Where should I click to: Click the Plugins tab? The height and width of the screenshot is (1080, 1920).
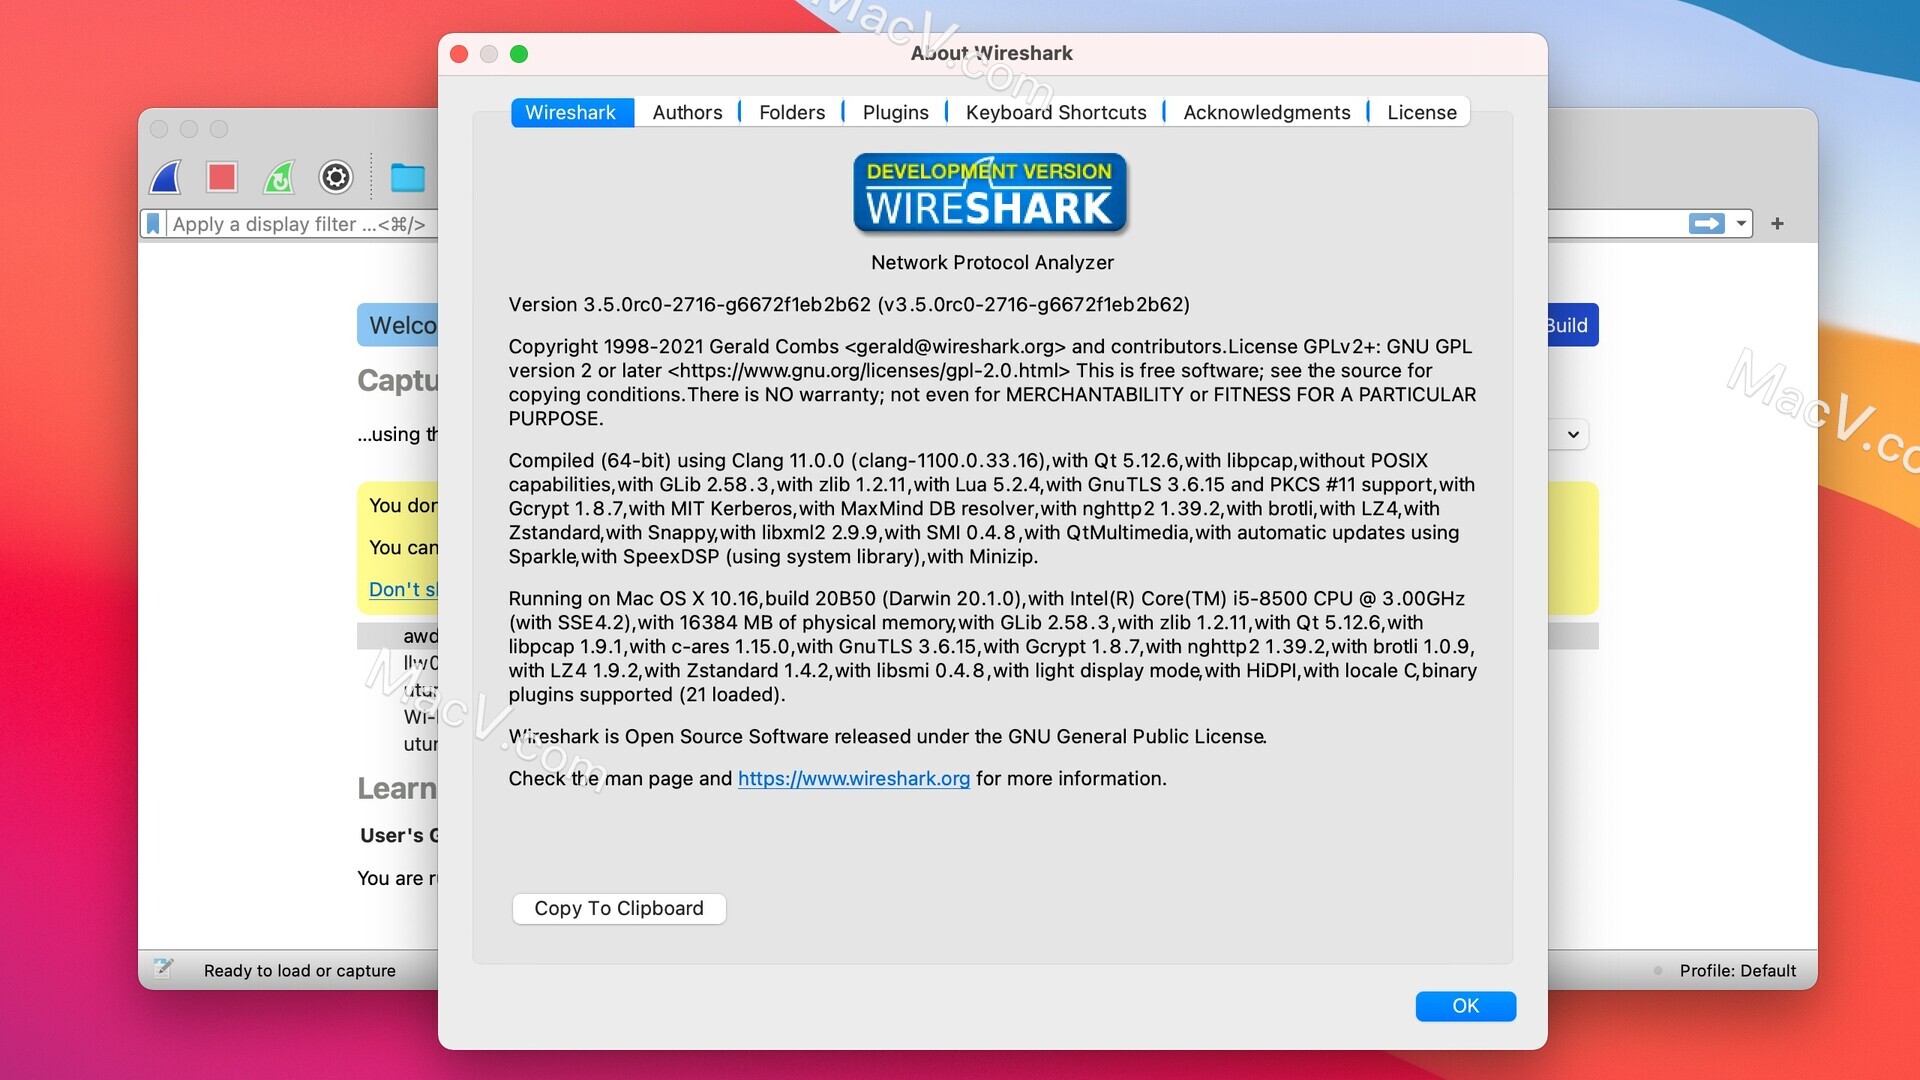click(x=897, y=111)
